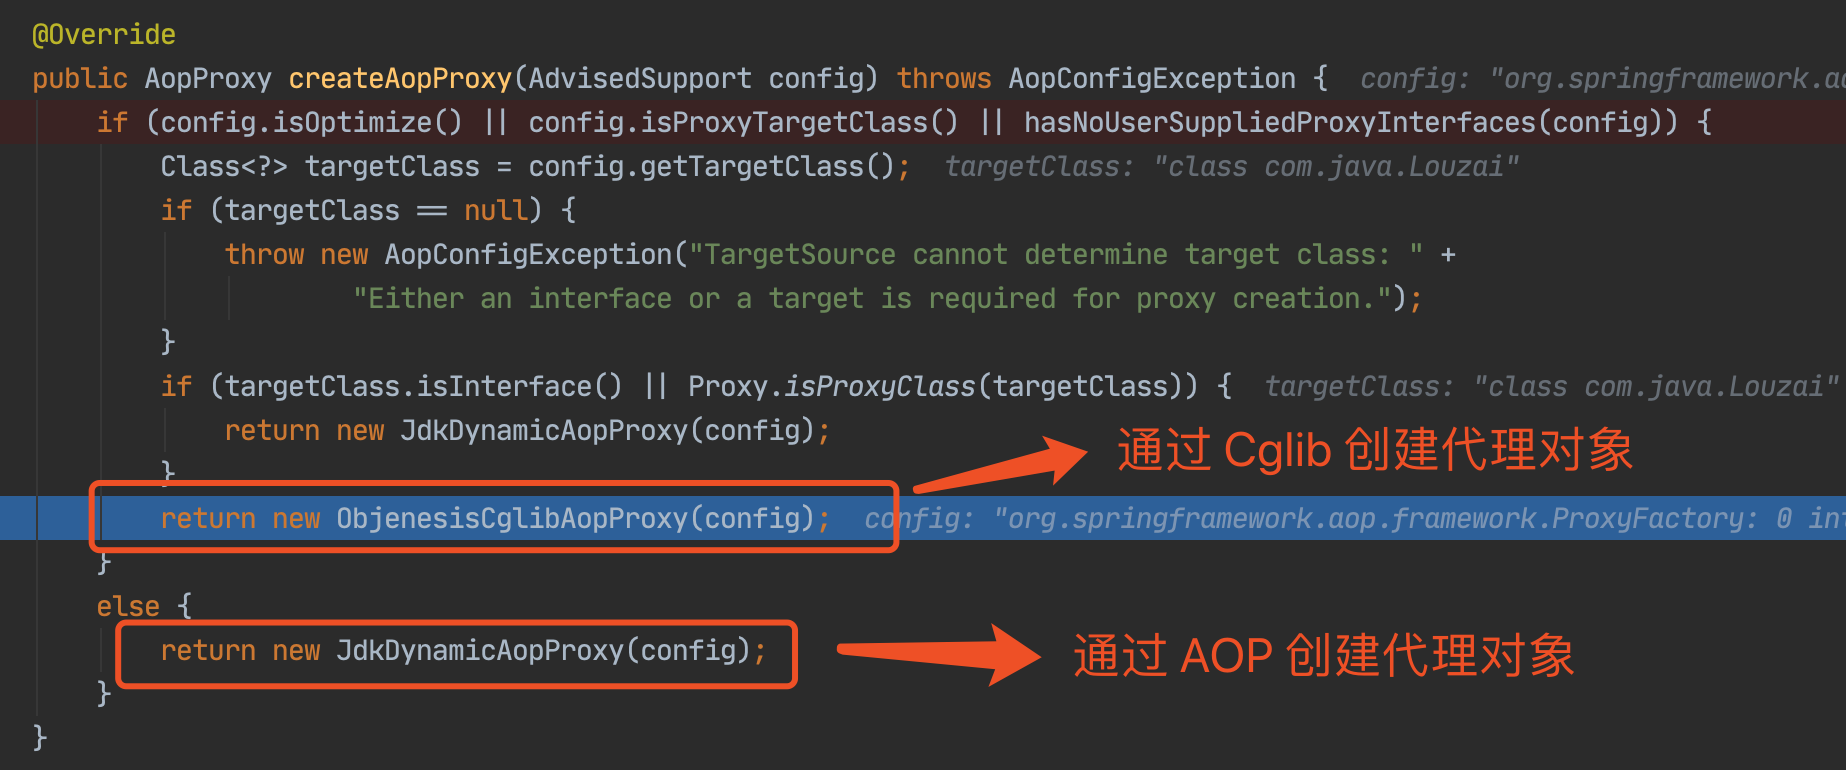The width and height of the screenshot is (1846, 770).
Task: Click the null keyword in targetClass check
Action: tap(496, 210)
